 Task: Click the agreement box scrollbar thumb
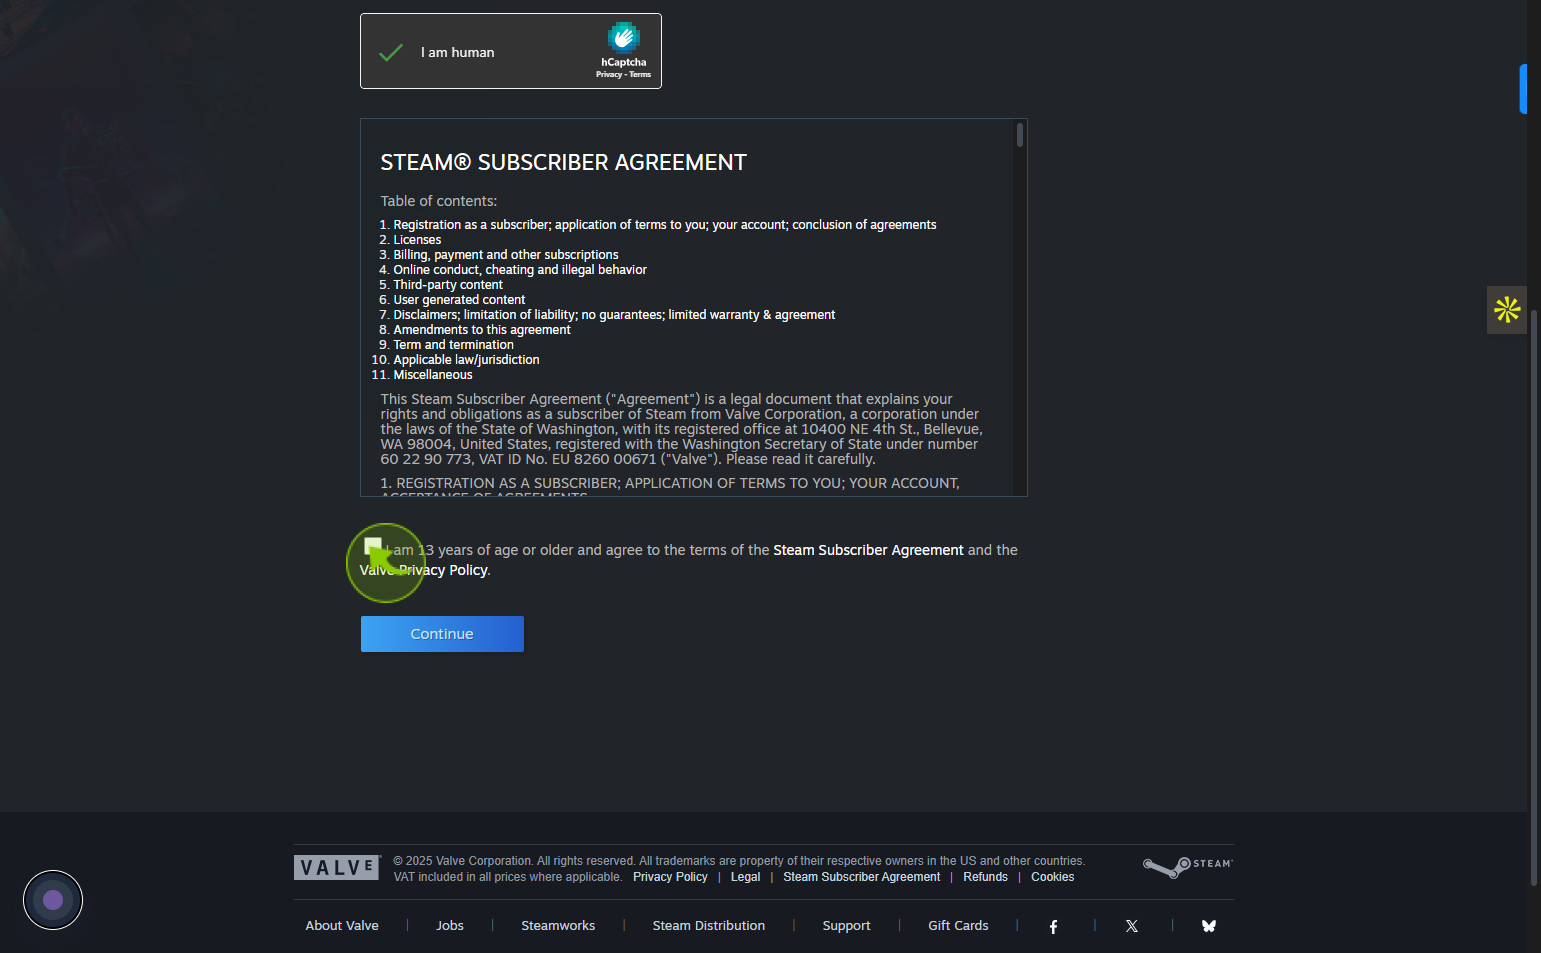(1020, 135)
